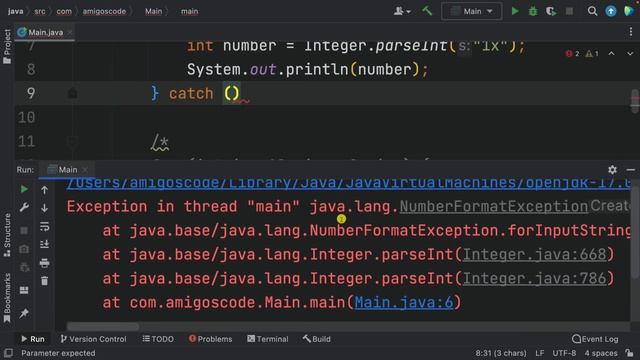Click line number 8 in the gutter
This screenshot has width=640, height=360.
(31, 69)
